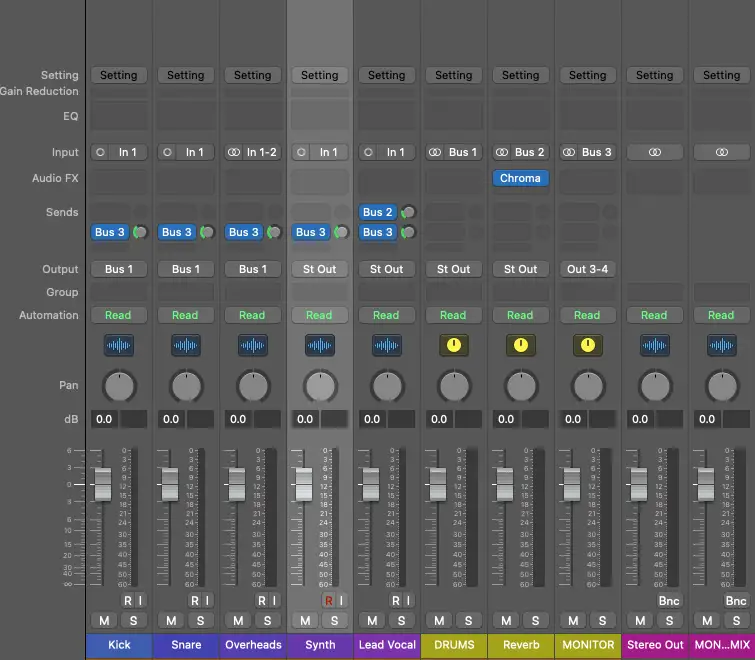Open the Kick channel Output Bus 1 menu
This screenshot has height=660, width=755.
tap(118, 269)
